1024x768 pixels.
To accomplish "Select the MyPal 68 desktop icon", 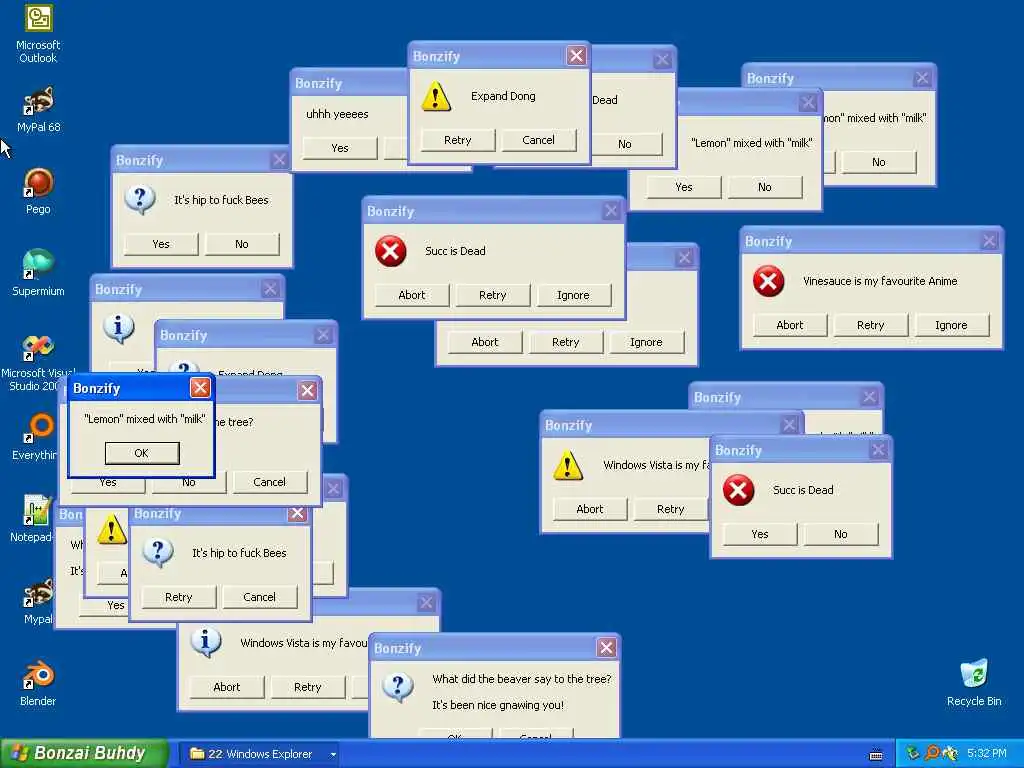I will (38, 108).
